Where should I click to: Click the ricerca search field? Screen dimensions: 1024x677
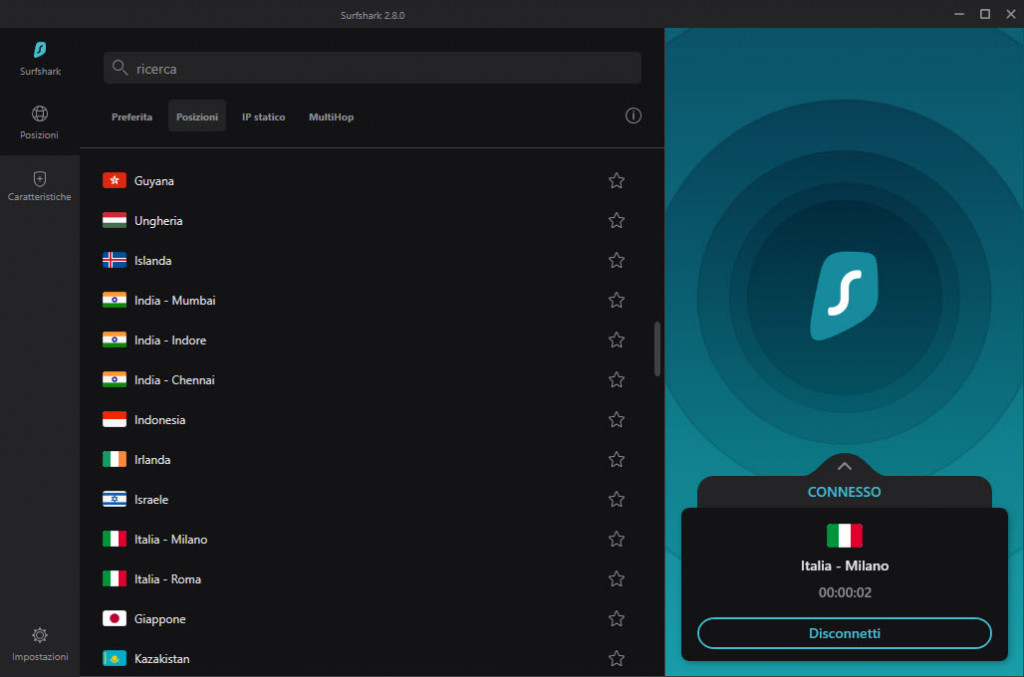(x=372, y=68)
